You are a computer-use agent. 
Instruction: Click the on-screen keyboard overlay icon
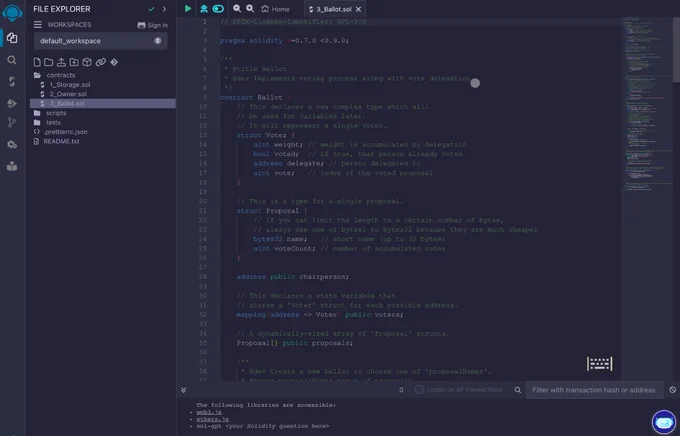point(600,364)
